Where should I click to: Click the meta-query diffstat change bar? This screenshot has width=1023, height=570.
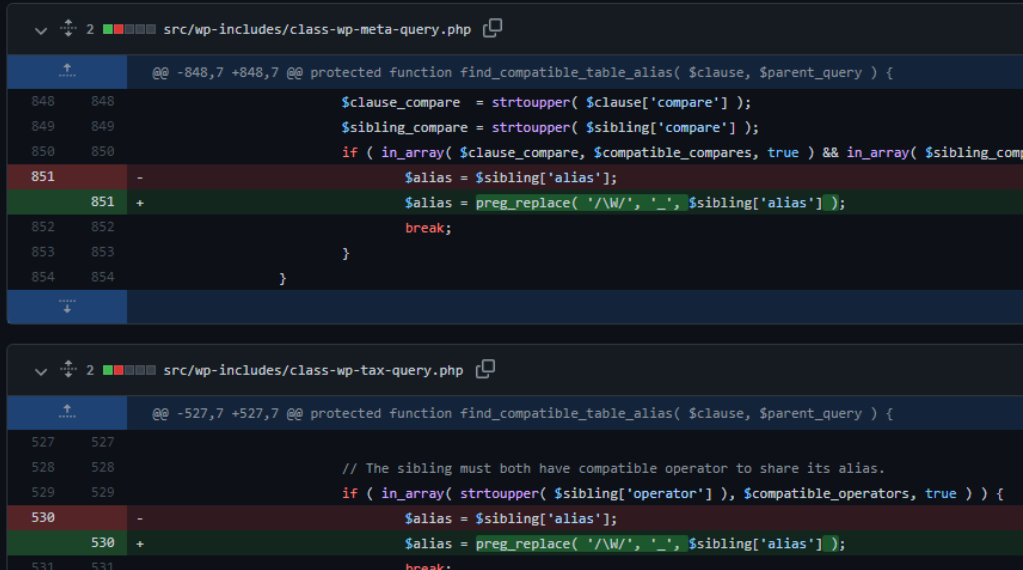(129, 29)
